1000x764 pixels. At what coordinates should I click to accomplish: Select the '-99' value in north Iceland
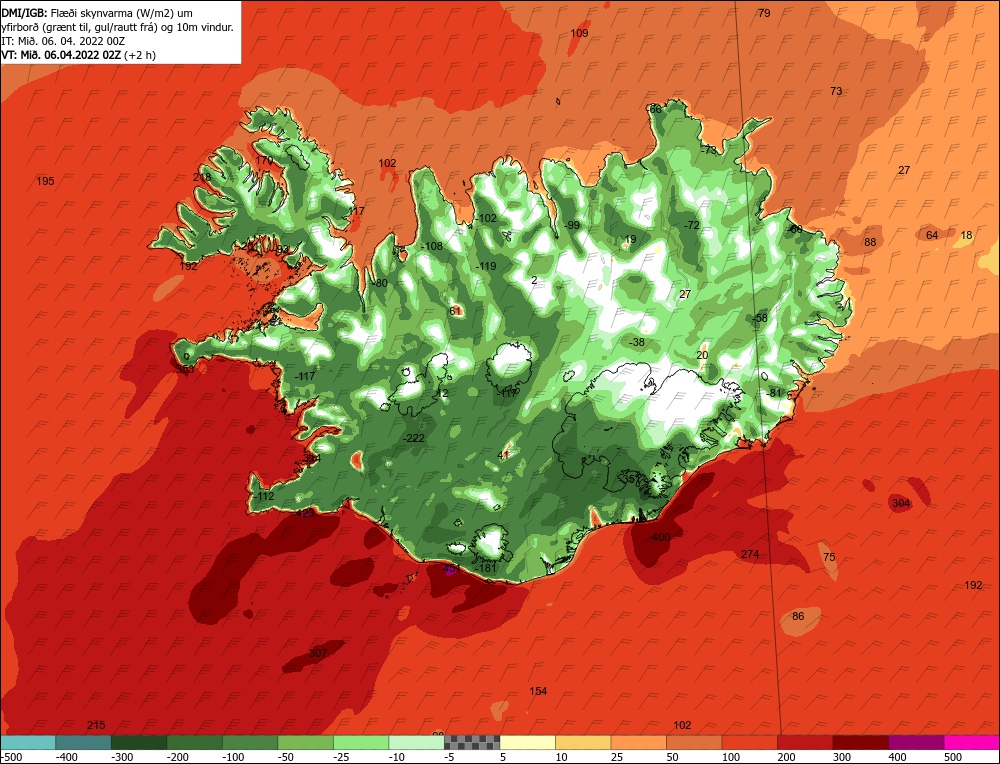[x=572, y=225]
